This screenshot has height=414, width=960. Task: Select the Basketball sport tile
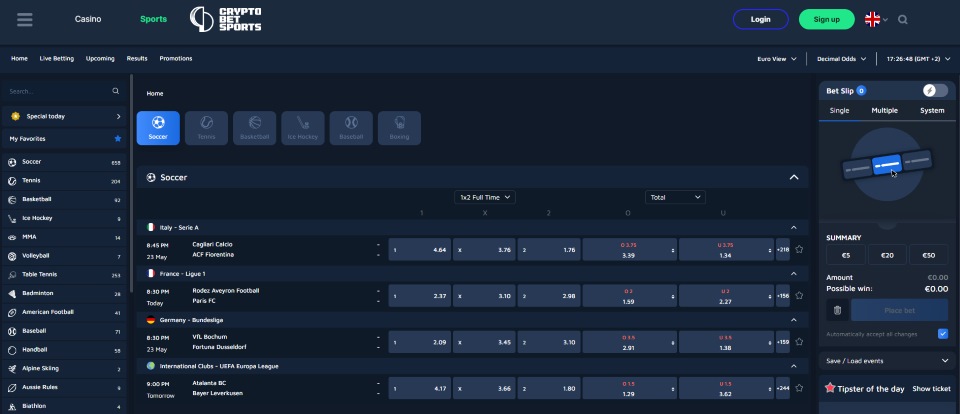click(255, 128)
